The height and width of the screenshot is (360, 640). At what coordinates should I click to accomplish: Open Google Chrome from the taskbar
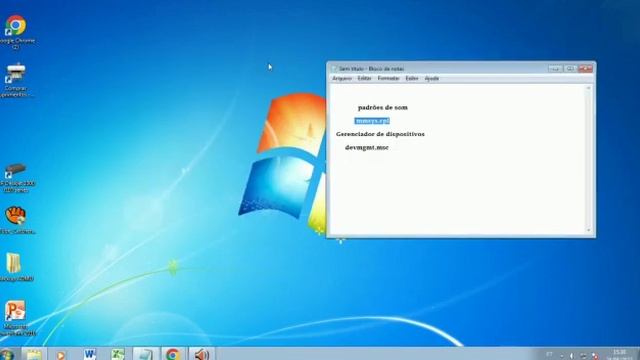coord(173,354)
